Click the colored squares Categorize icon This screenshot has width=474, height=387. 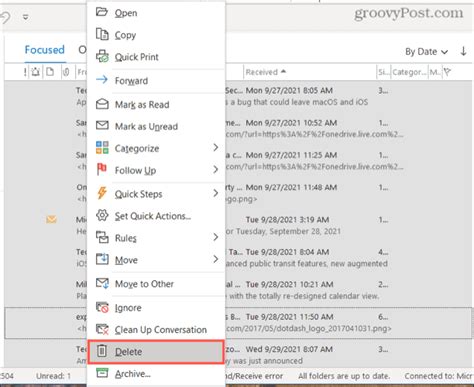(x=102, y=147)
